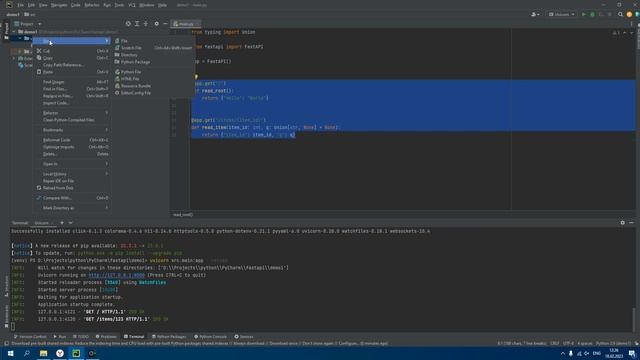
Task: Click the Python interpreter status bar entry
Action: [613, 343]
